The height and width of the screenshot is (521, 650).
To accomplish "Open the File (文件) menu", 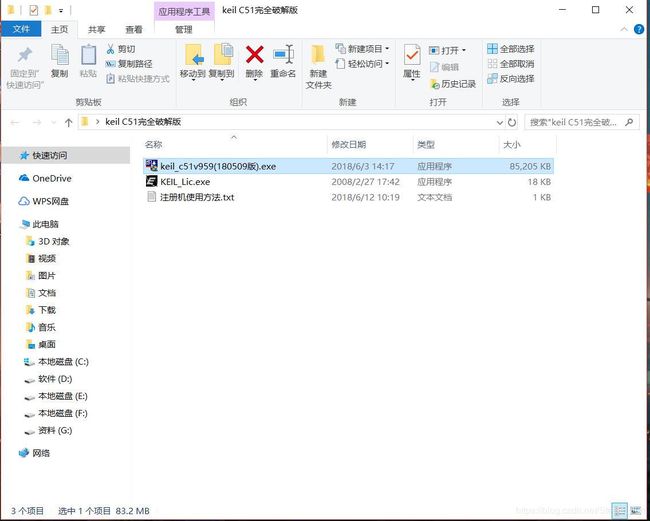I will (21, 29).
